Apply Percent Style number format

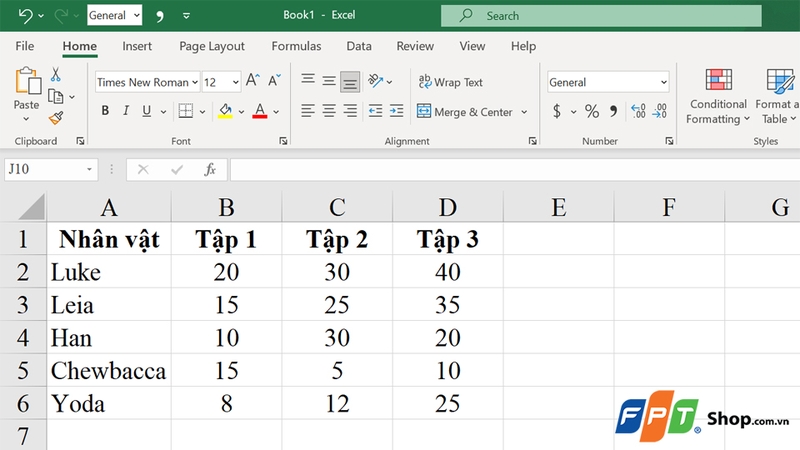pos(592,111)
